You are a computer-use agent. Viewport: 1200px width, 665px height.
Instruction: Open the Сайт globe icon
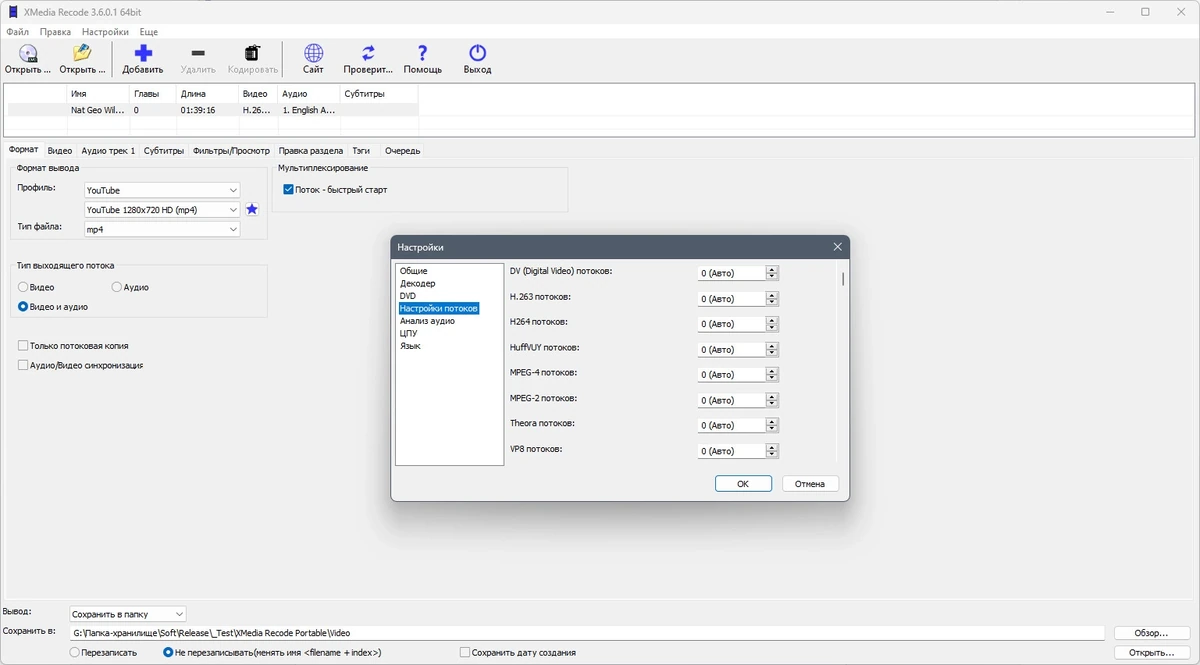point(313,54)
